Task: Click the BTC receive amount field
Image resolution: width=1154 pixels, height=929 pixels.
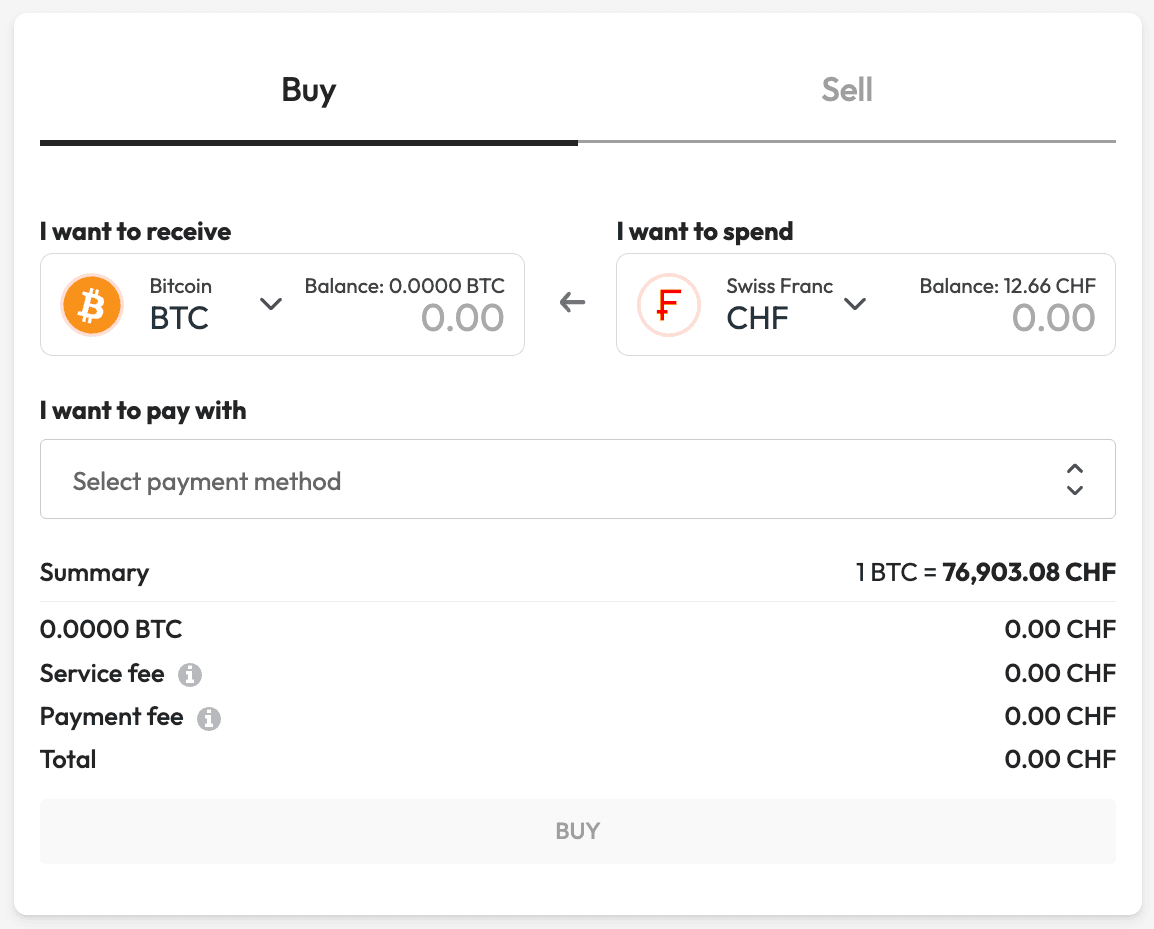Action: click(x=462, y=318)
